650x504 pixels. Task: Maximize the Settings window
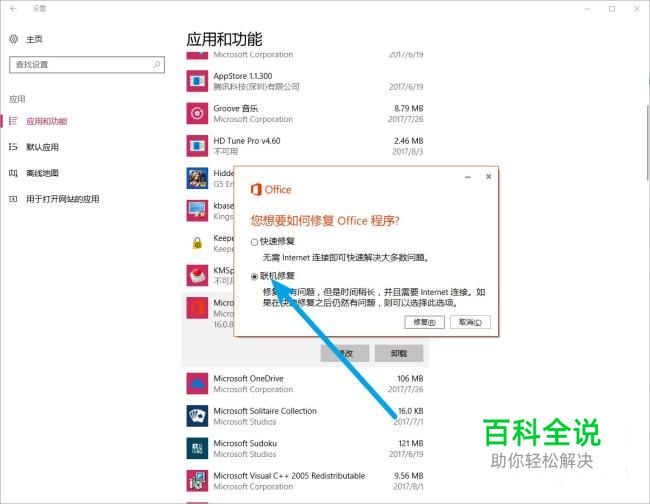(612, 8)
